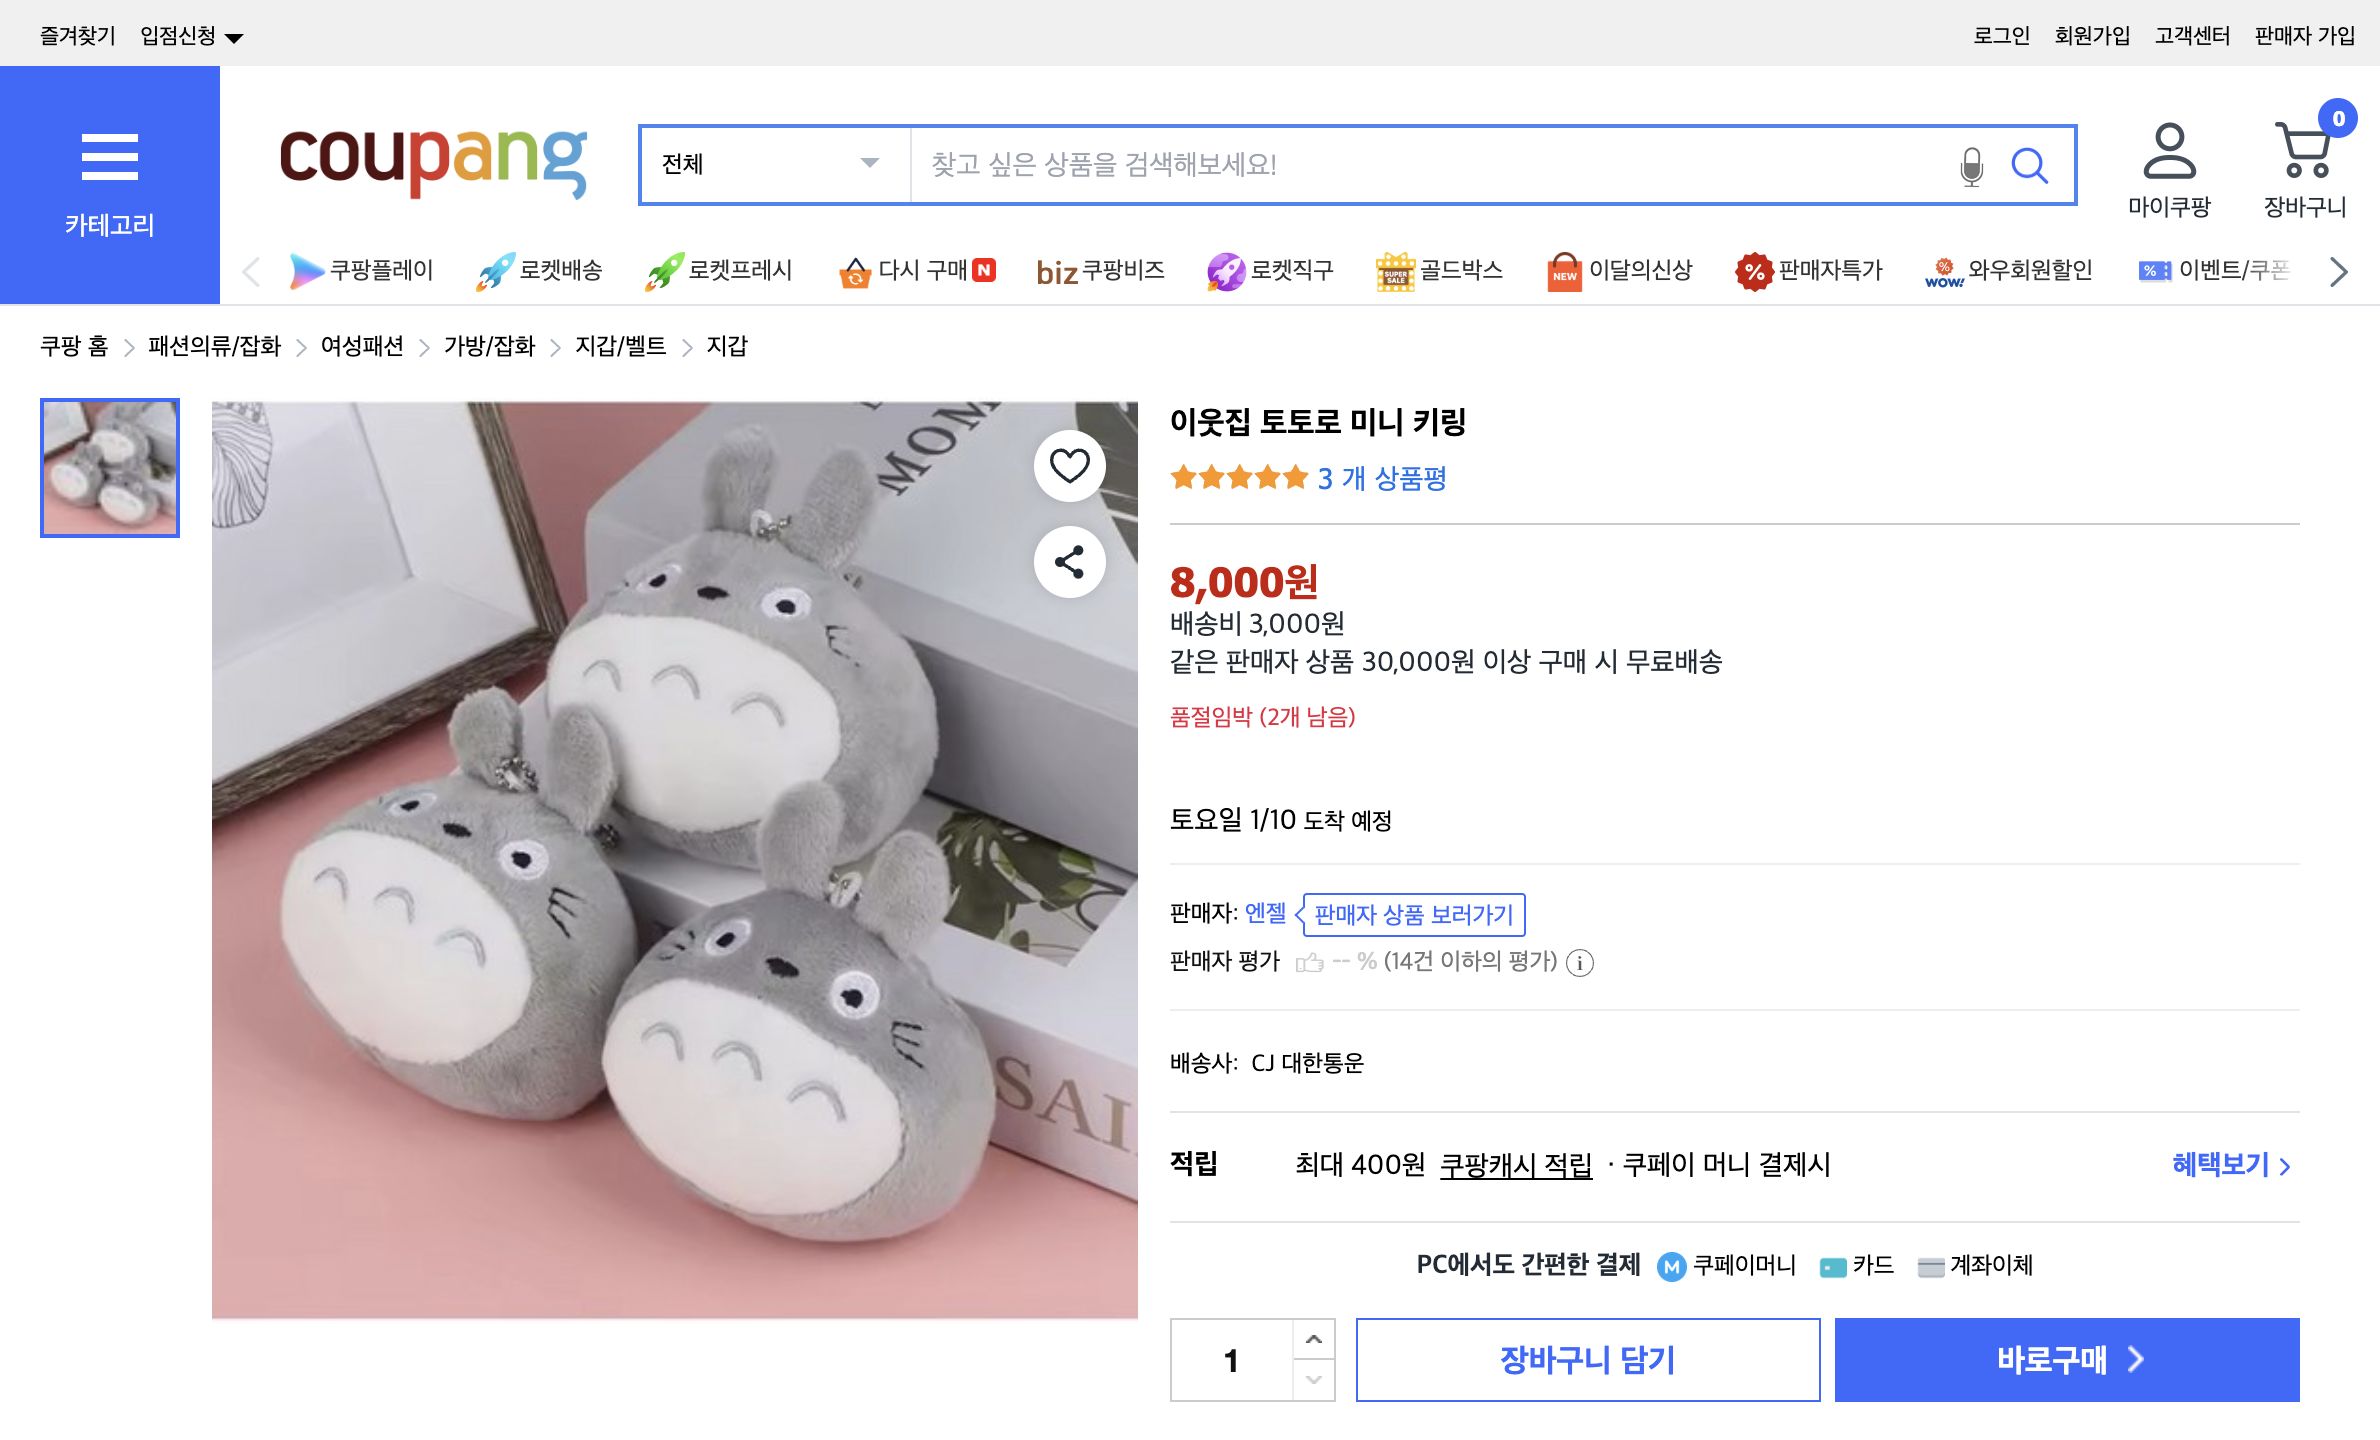Click the thumbs-up seller rating icon

tap(1309, 961)
